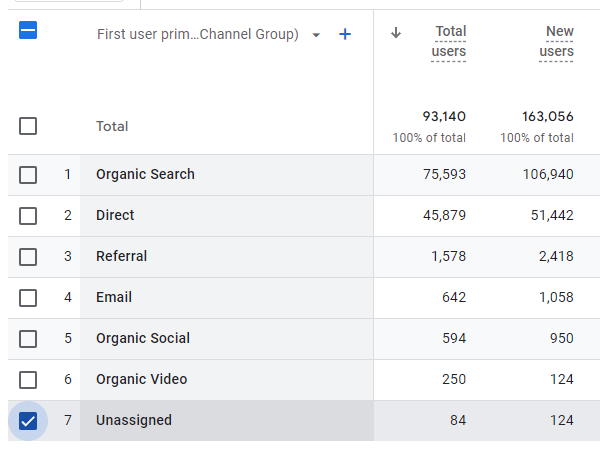Click the Referral channel name
This screenshot has height=451, width=600.
[x=121, y=257]
